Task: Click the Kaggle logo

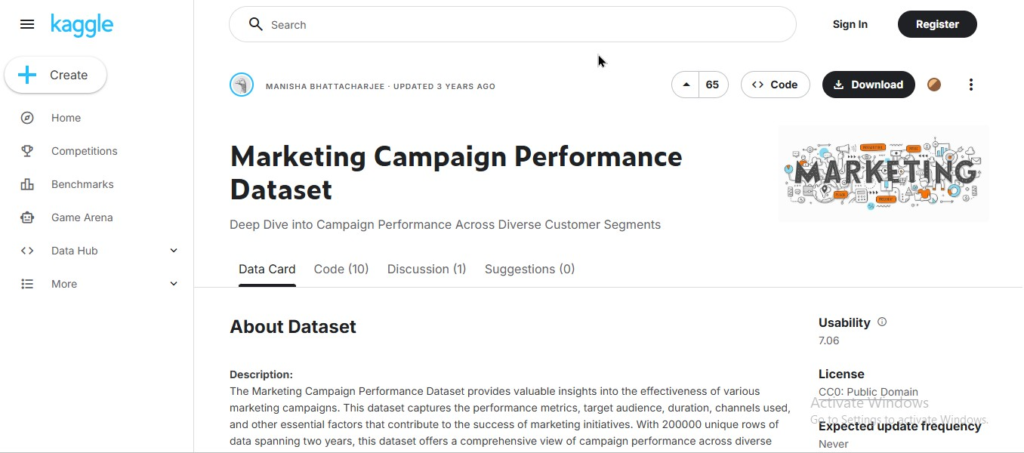Action: (80, 24)
